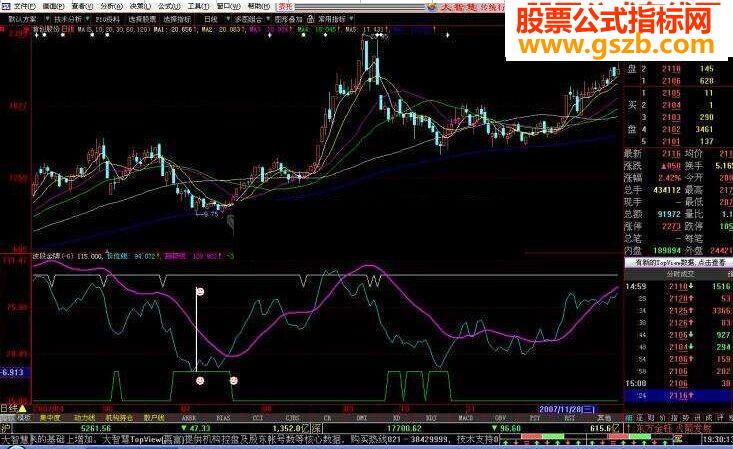Open the 决策 menu
Image resolution: width=733 pixels, height=449 pixels.
tap(140, 6)
